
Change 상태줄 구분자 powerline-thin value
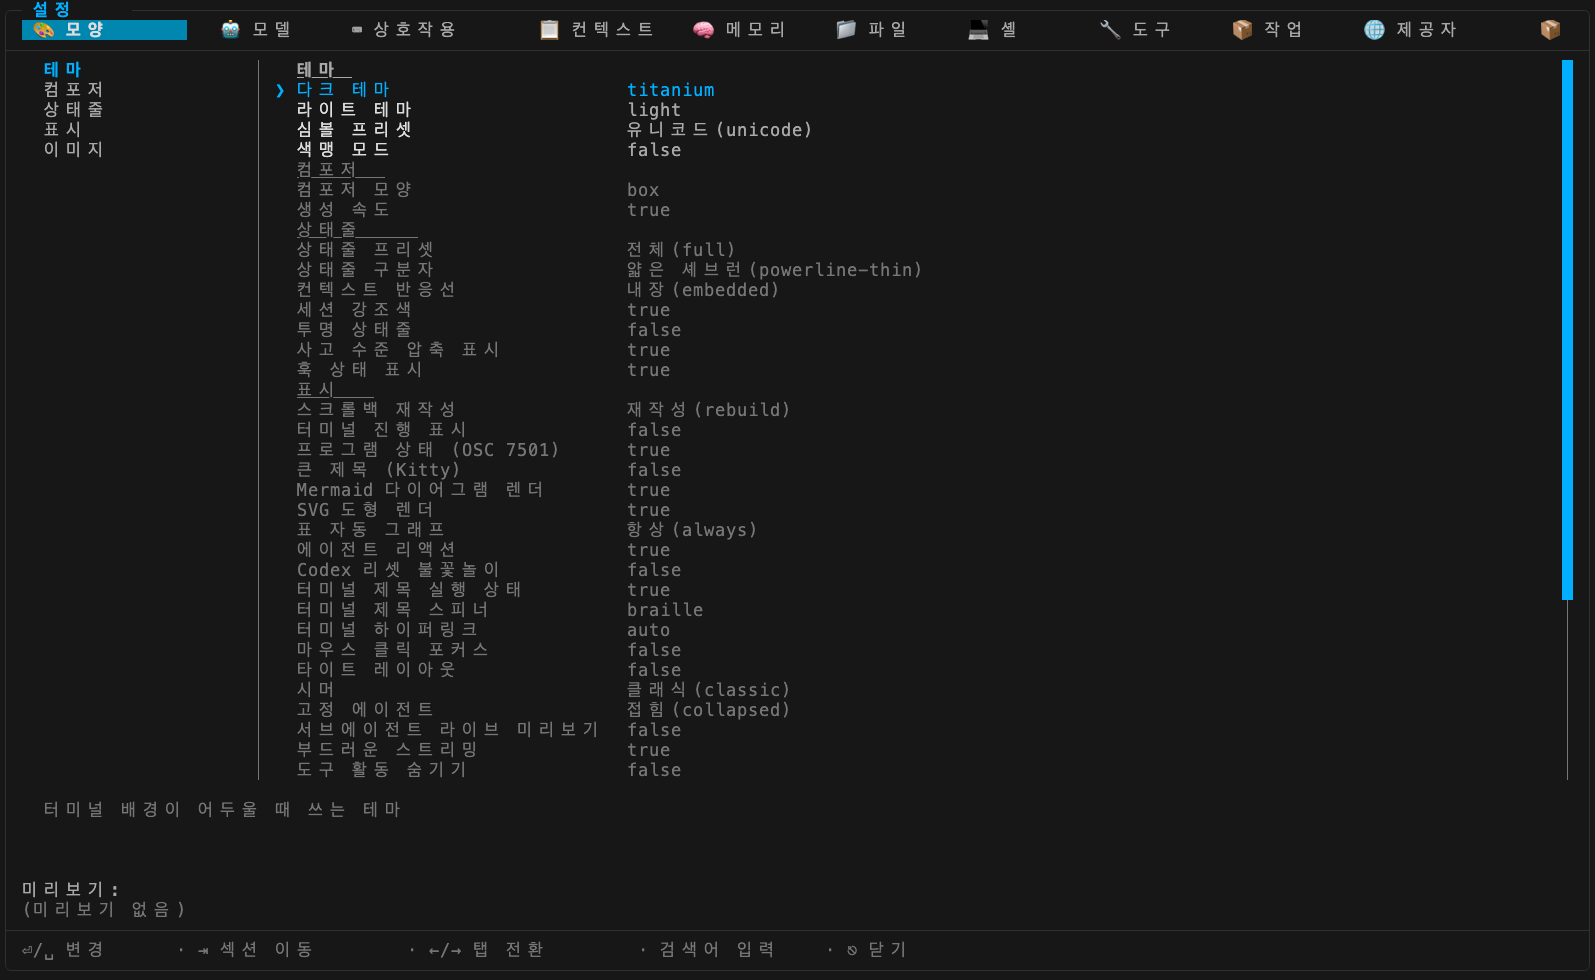coord(775,270)
